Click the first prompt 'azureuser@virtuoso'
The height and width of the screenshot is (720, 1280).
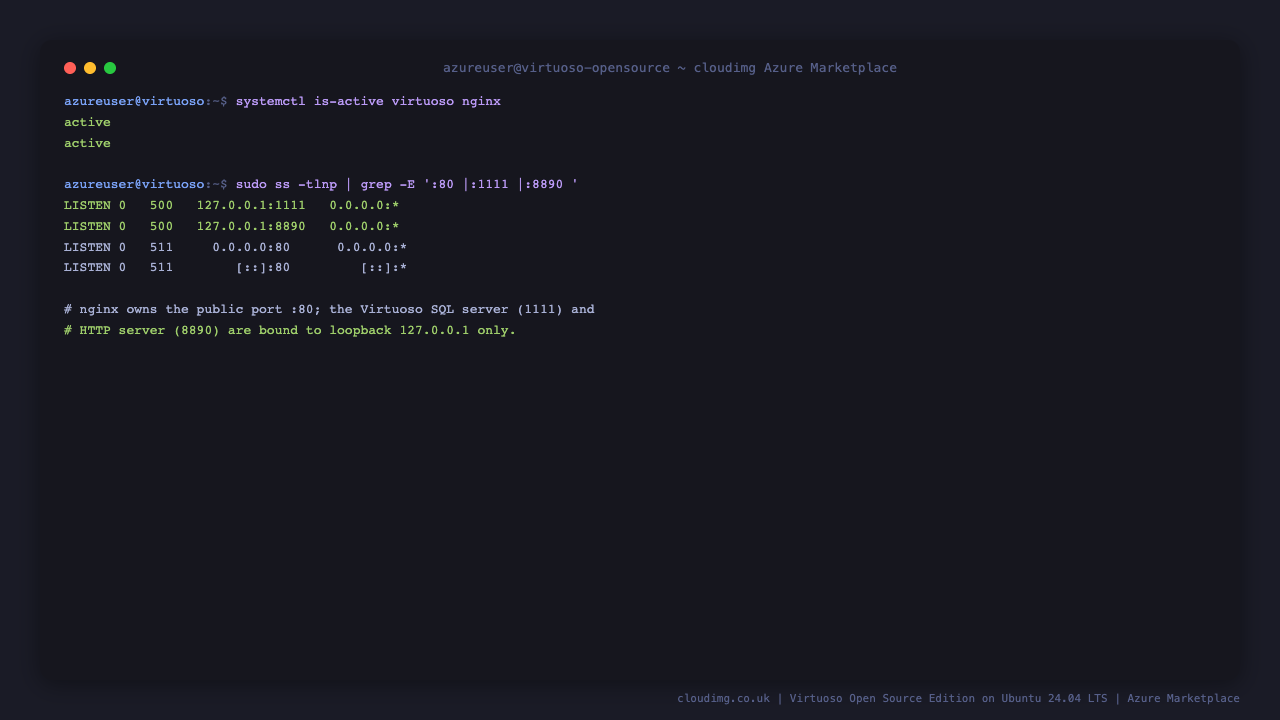tap(134, 101)
